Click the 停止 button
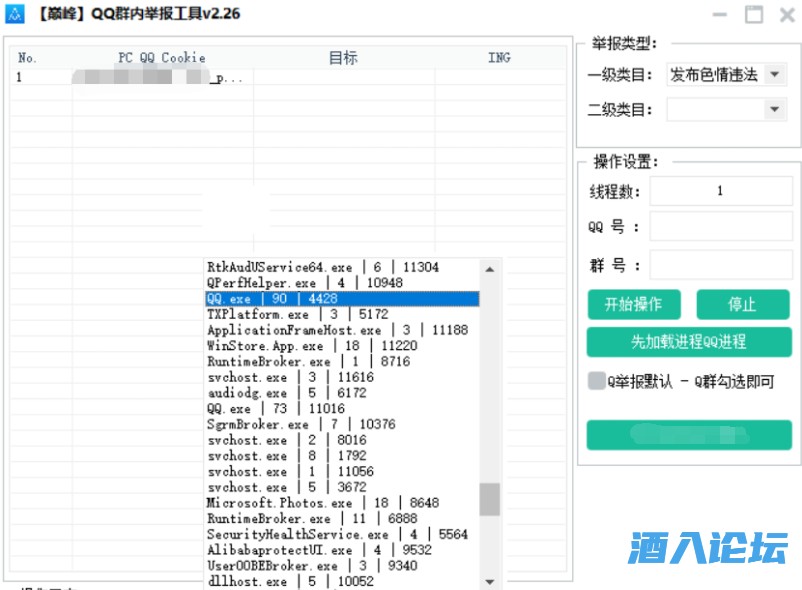This screenshot has height=590, width=802. [743, 305]
